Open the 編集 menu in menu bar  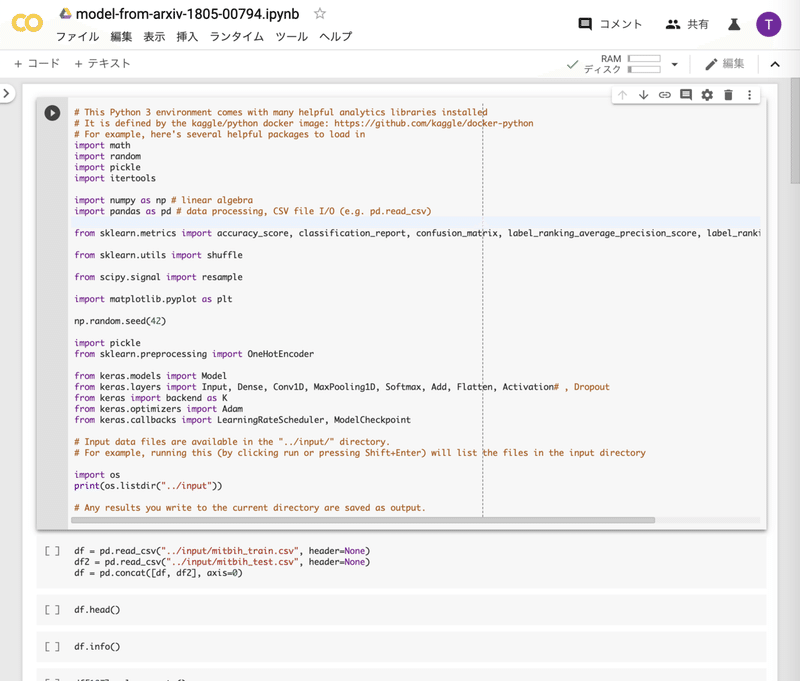(121, 37)
